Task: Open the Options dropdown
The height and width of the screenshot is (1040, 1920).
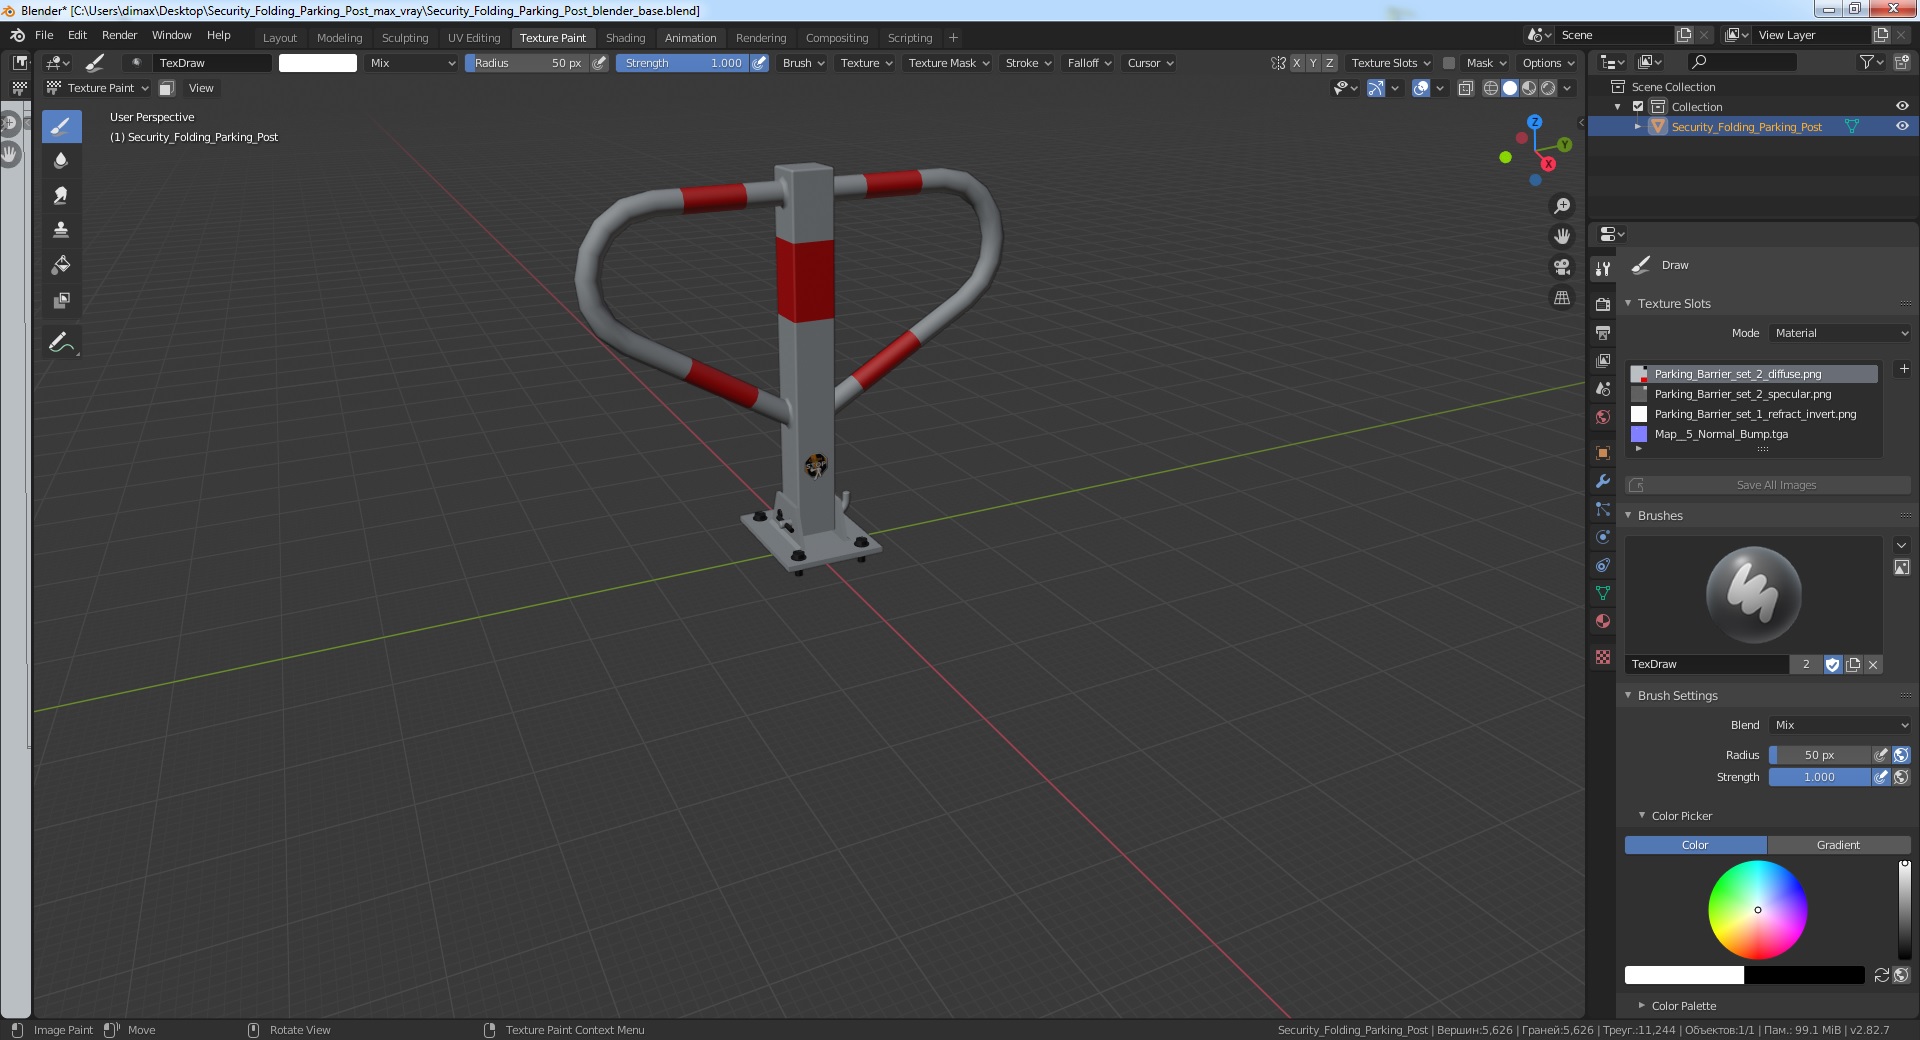Action: (1547, 63)
